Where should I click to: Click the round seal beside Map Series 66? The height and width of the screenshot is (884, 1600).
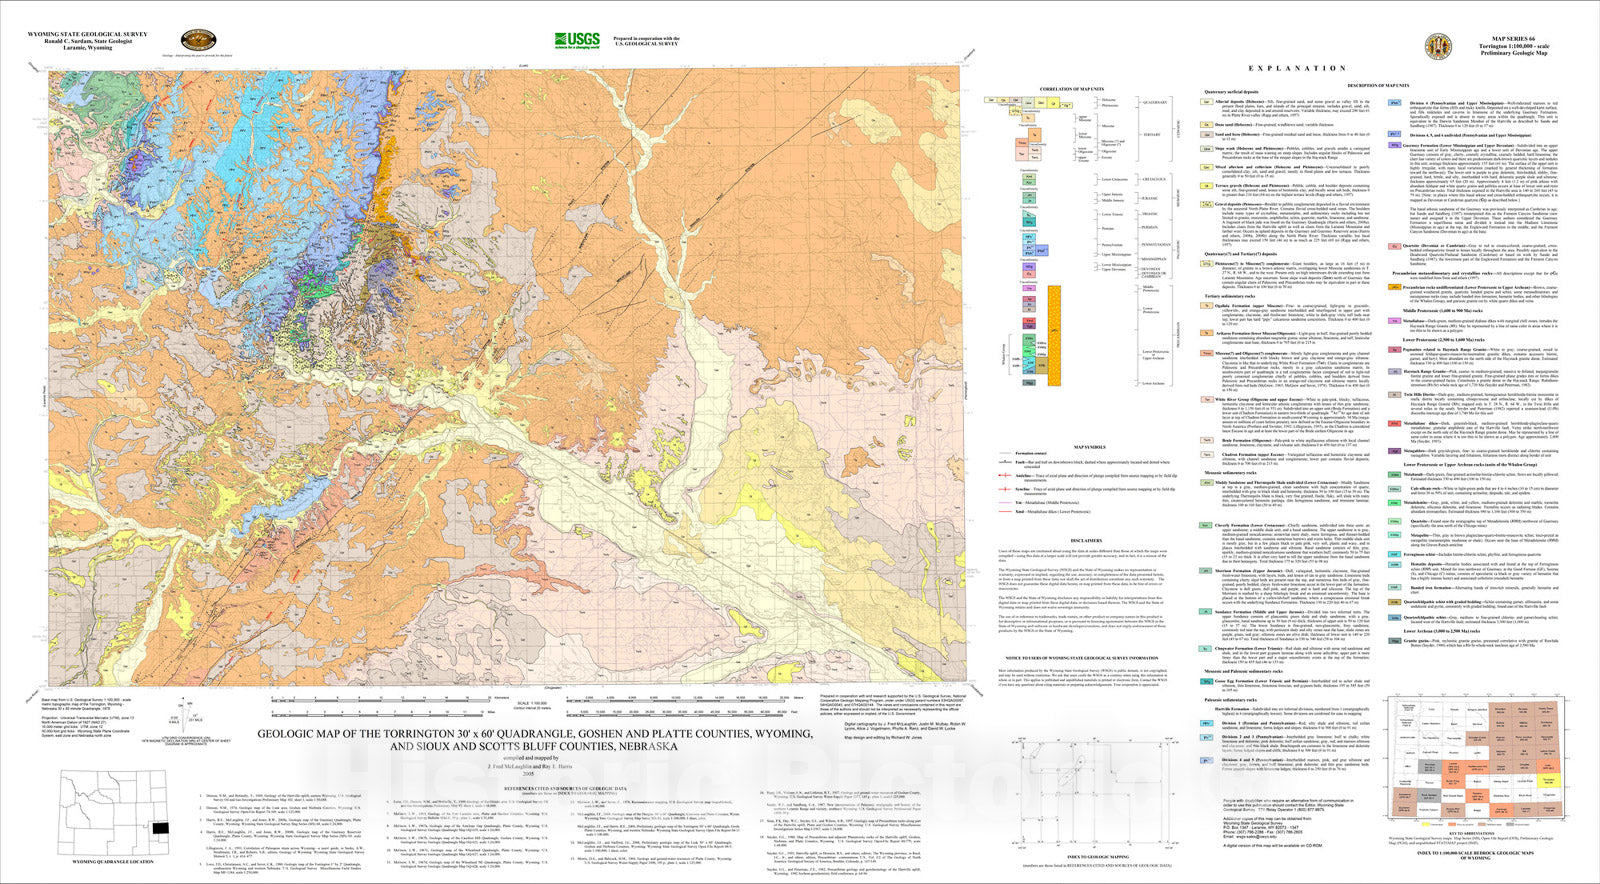point(1438,45)
